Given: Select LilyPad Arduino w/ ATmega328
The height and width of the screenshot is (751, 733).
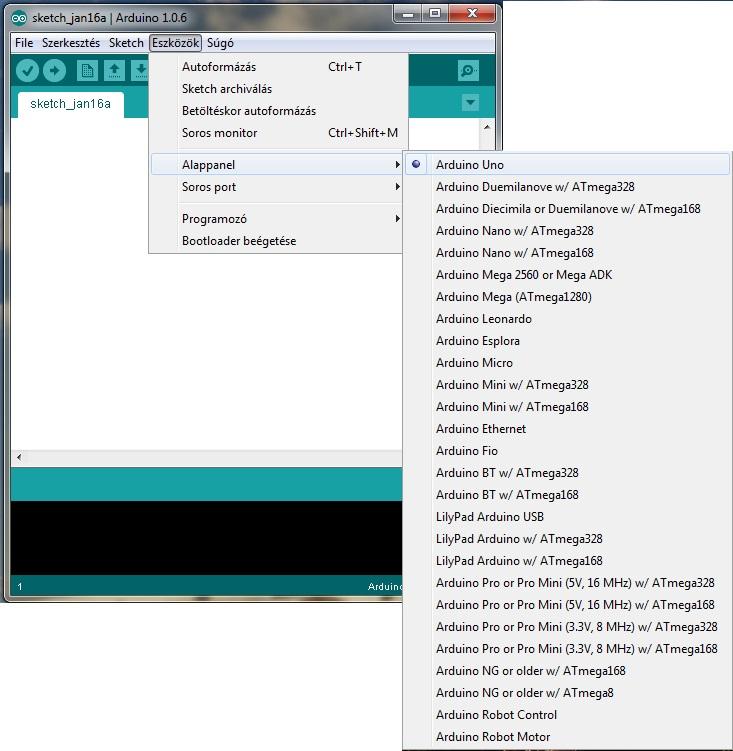Looking at the screenshot, I should coord(567,539).
